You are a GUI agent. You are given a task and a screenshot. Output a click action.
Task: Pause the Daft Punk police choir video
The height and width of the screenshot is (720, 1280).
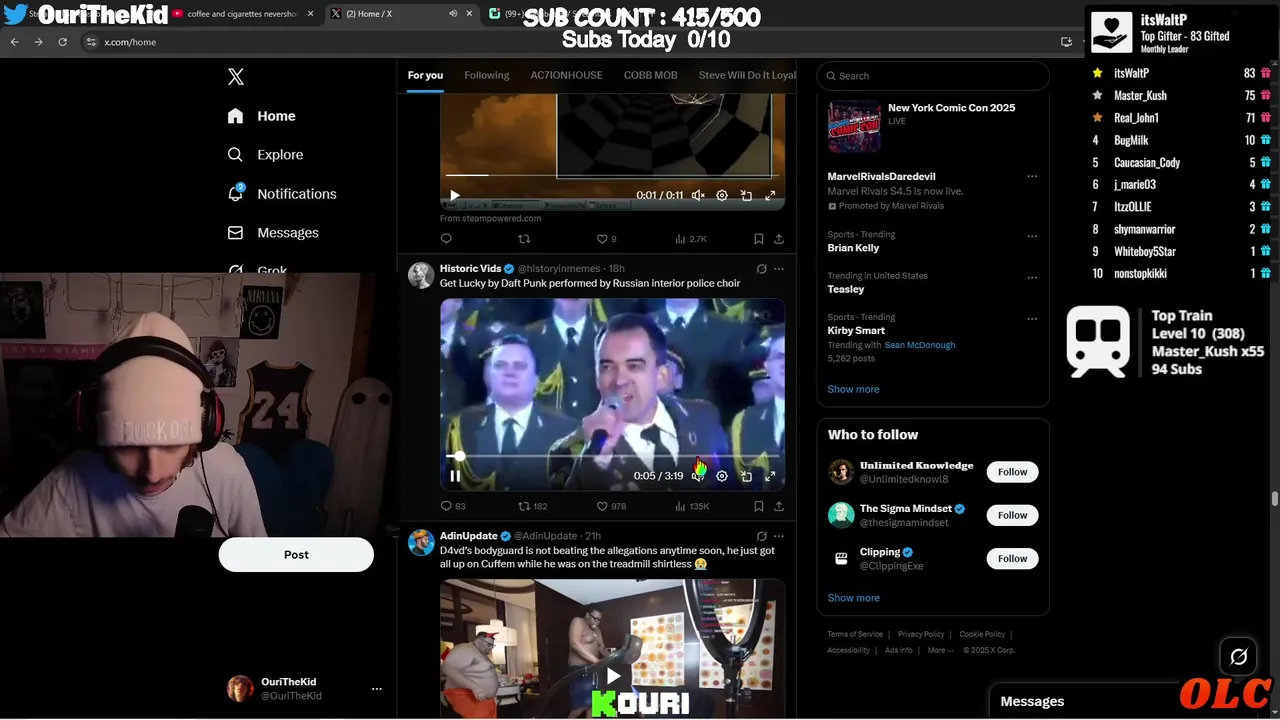coord(455,476)
